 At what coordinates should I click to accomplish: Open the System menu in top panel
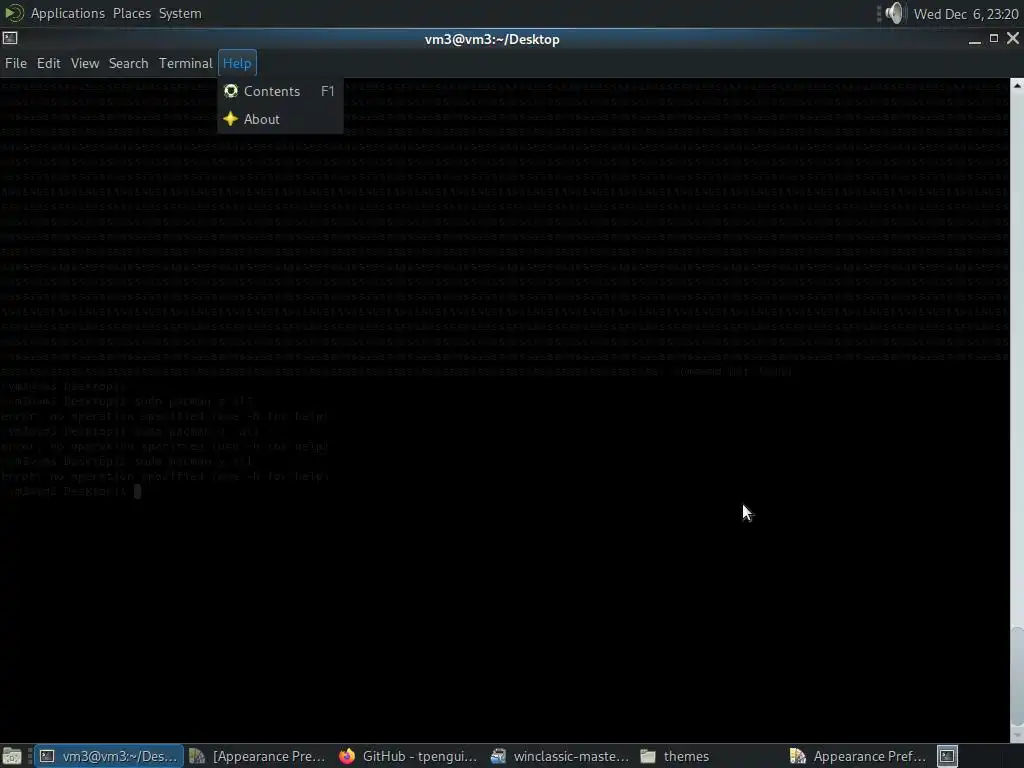180,13
